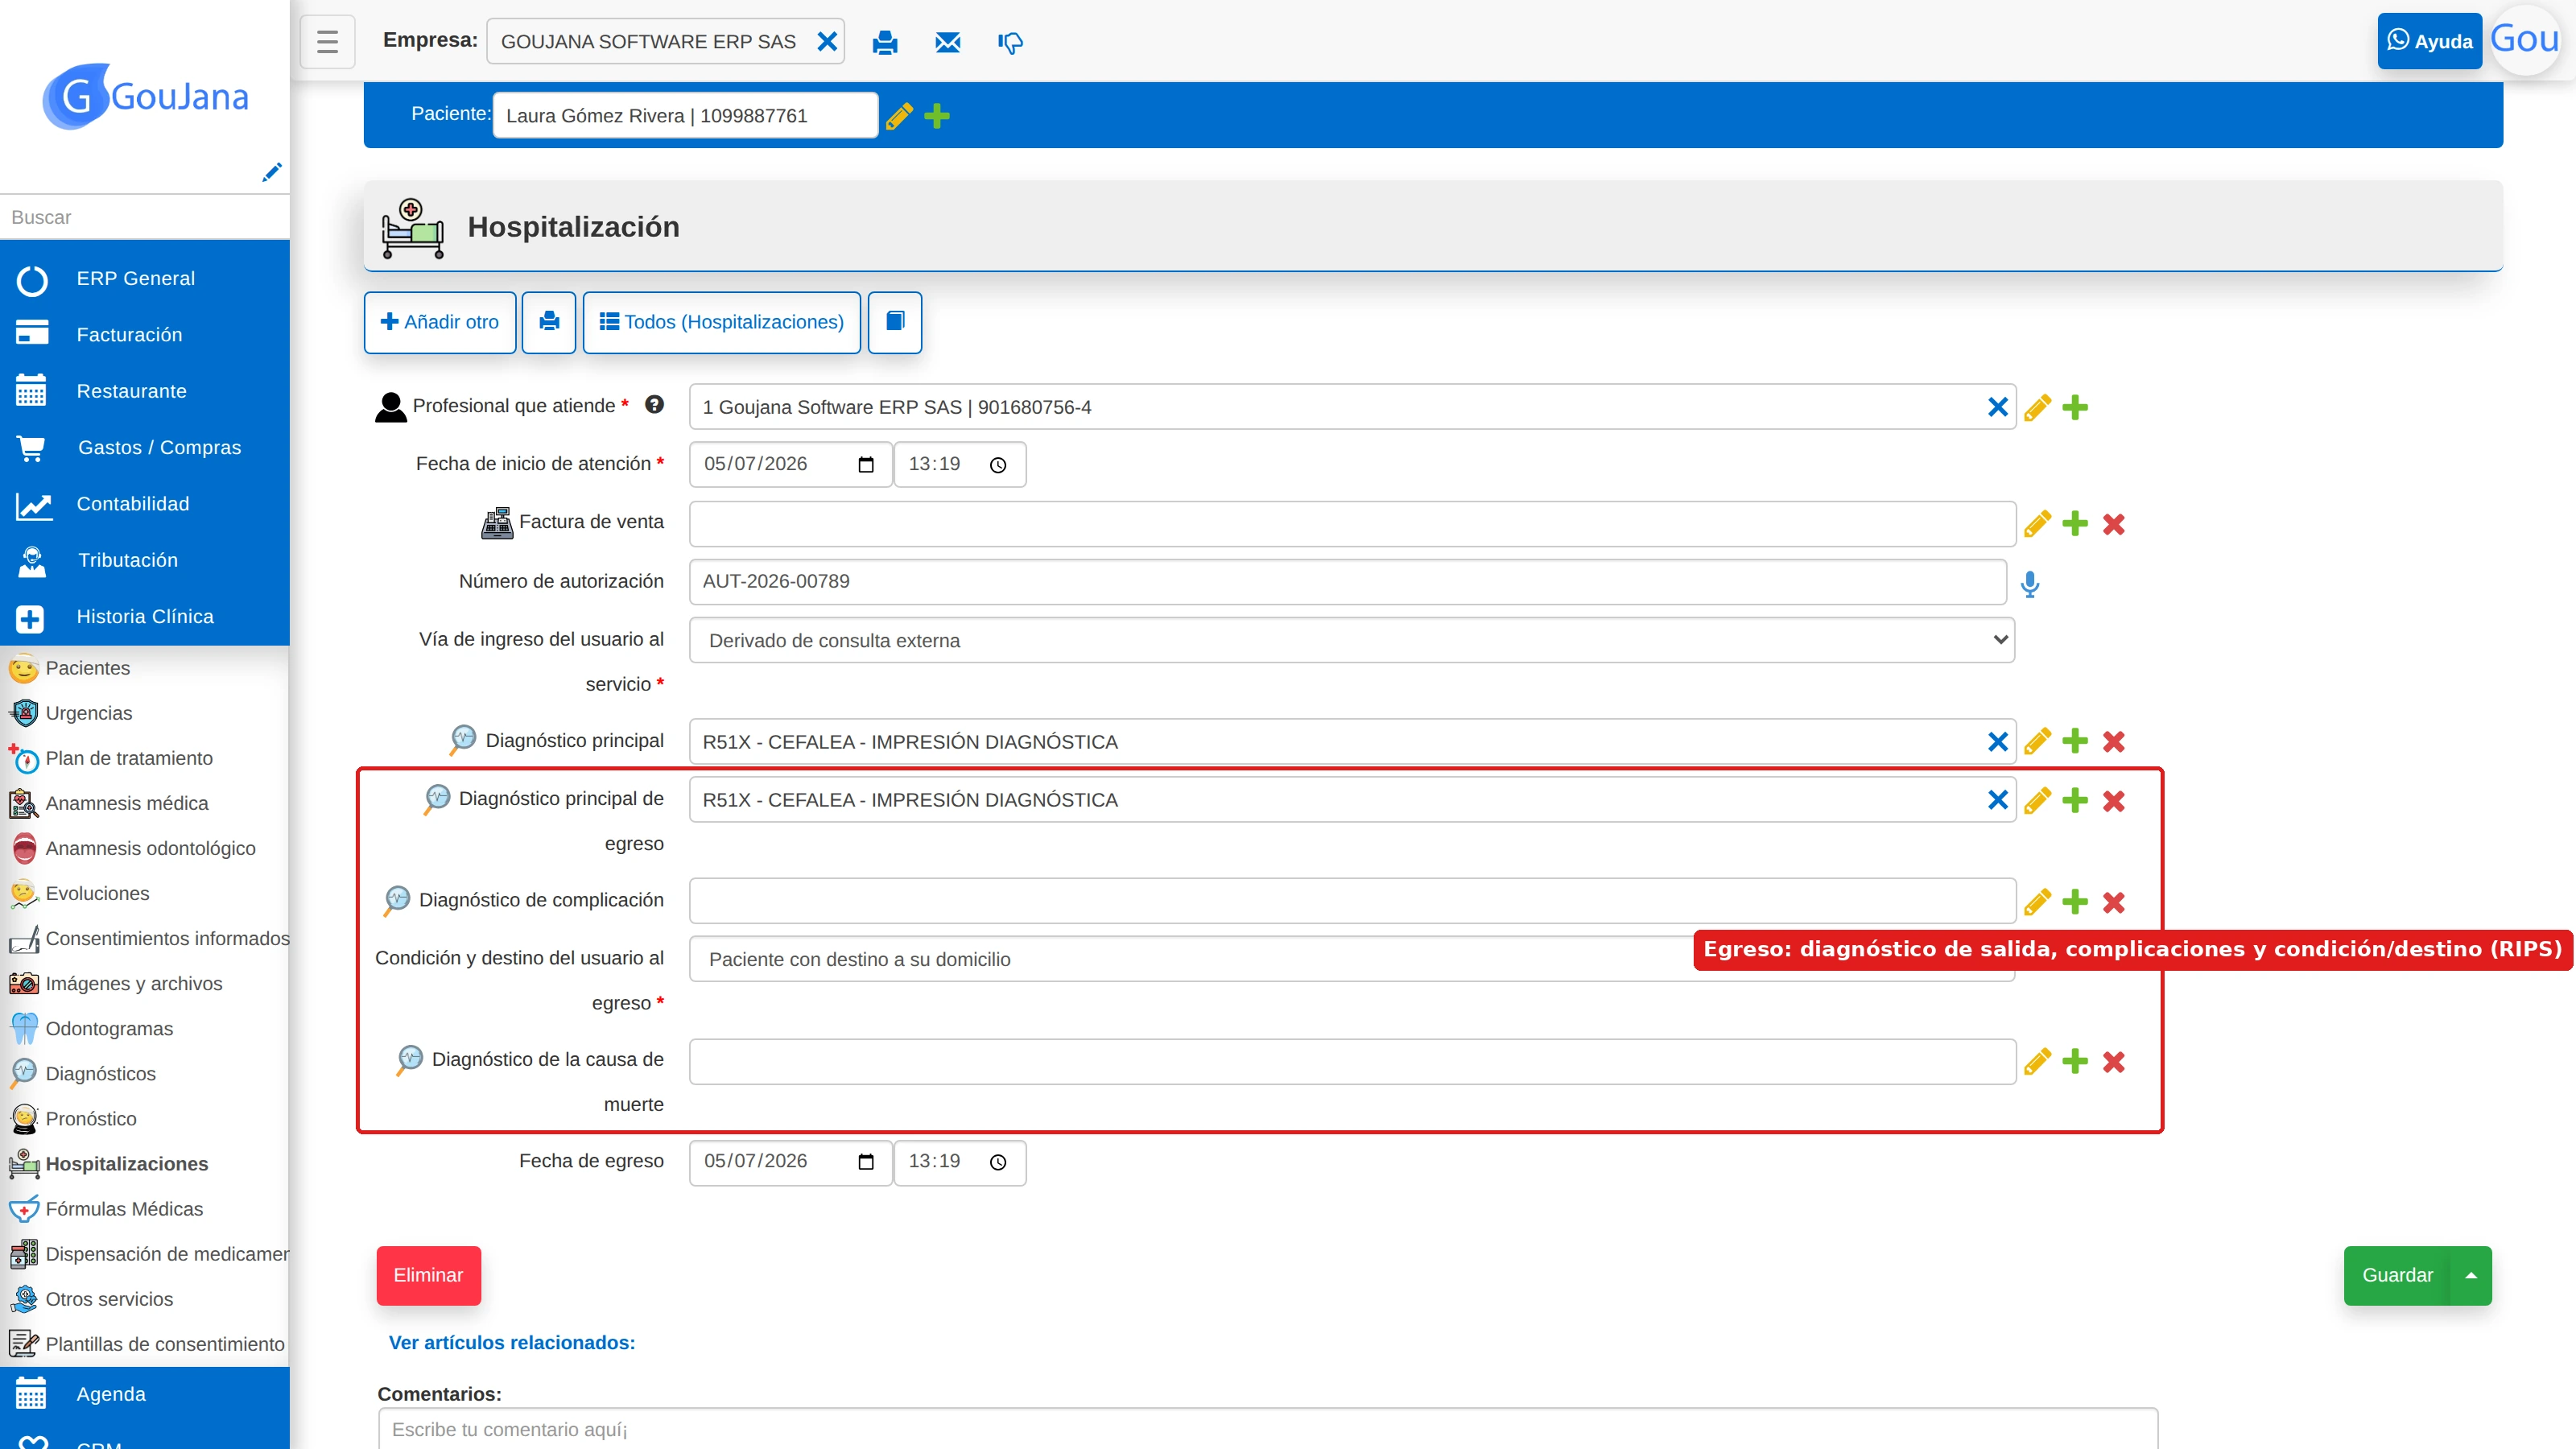Viewport: 2576px width, 1449px height.
Task: Open time picker for Fecha de egreso
Action: (998, 1162)
